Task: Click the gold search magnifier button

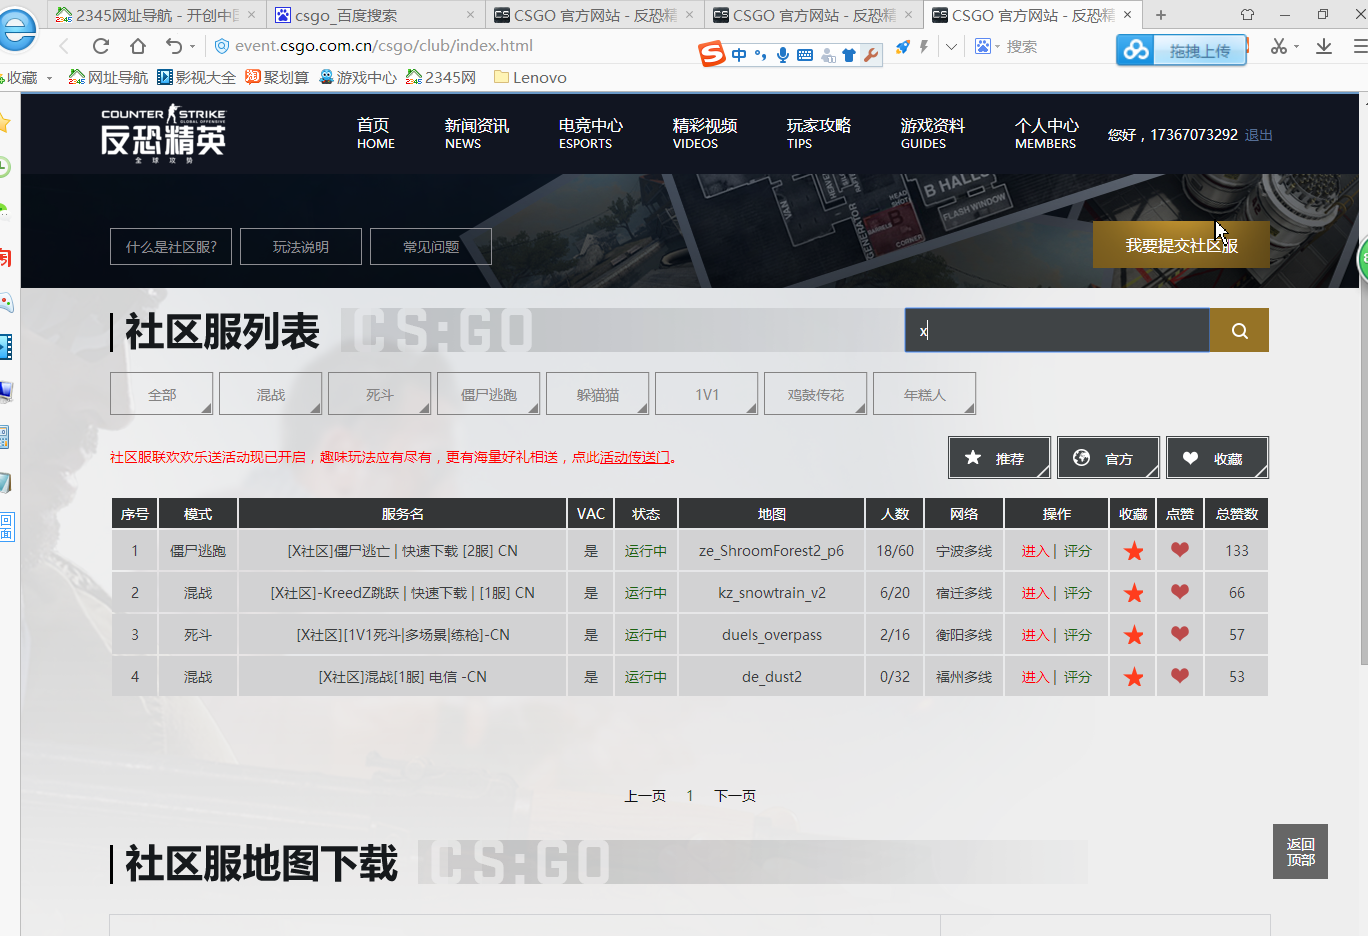Action: [x=1239, y=331]
